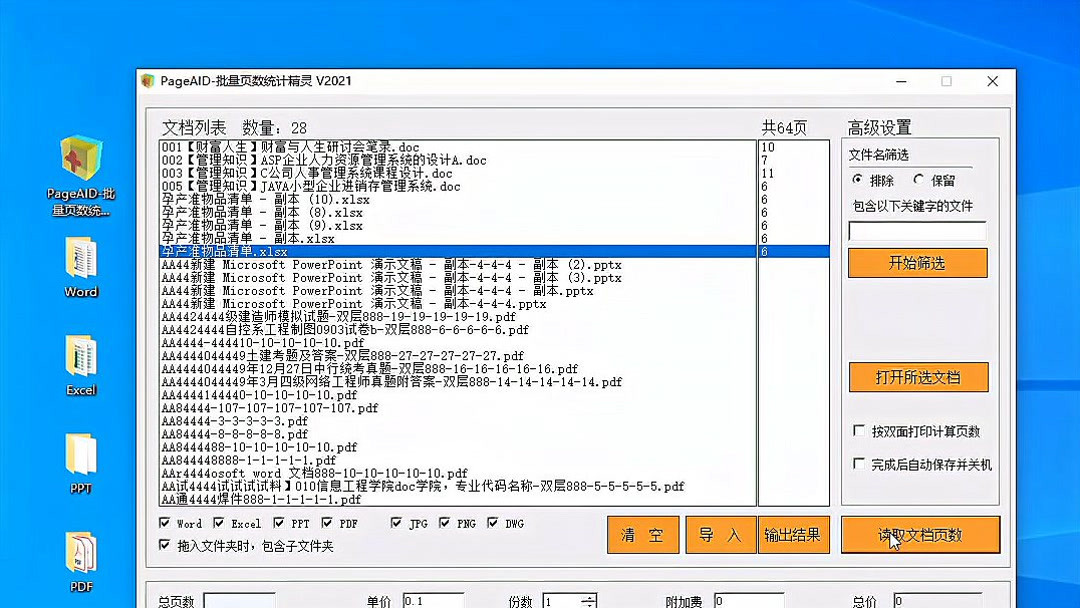Enable 按双面打印计算页数 option

point(858,430)
